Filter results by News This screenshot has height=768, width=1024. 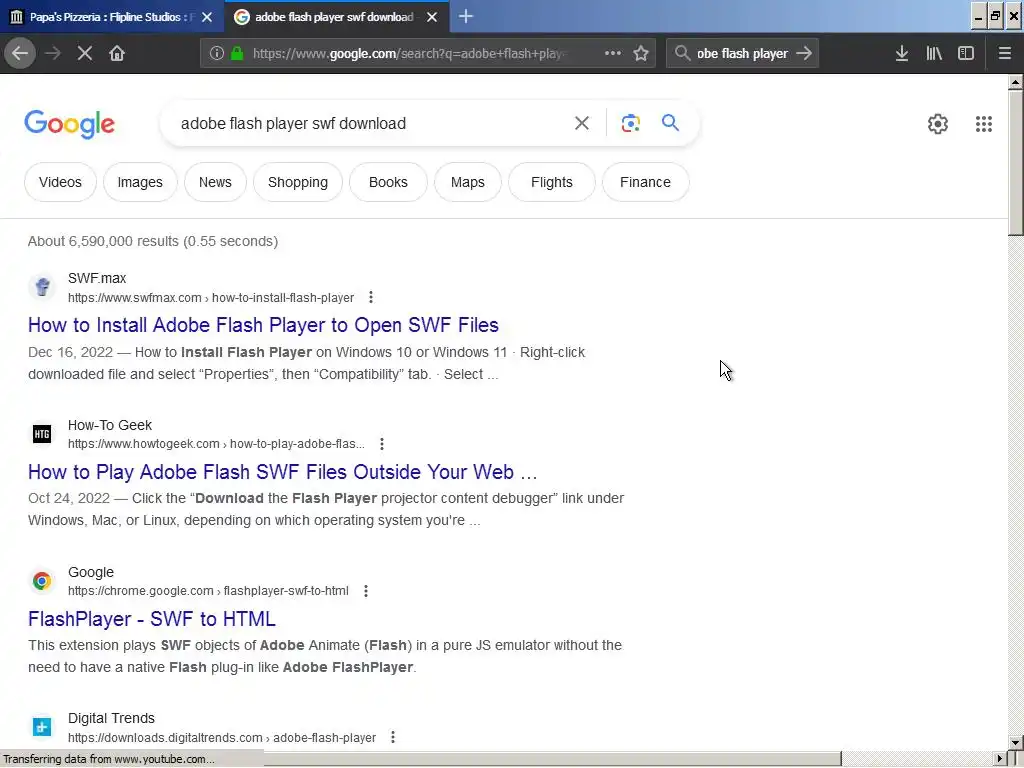click(215, 182)
